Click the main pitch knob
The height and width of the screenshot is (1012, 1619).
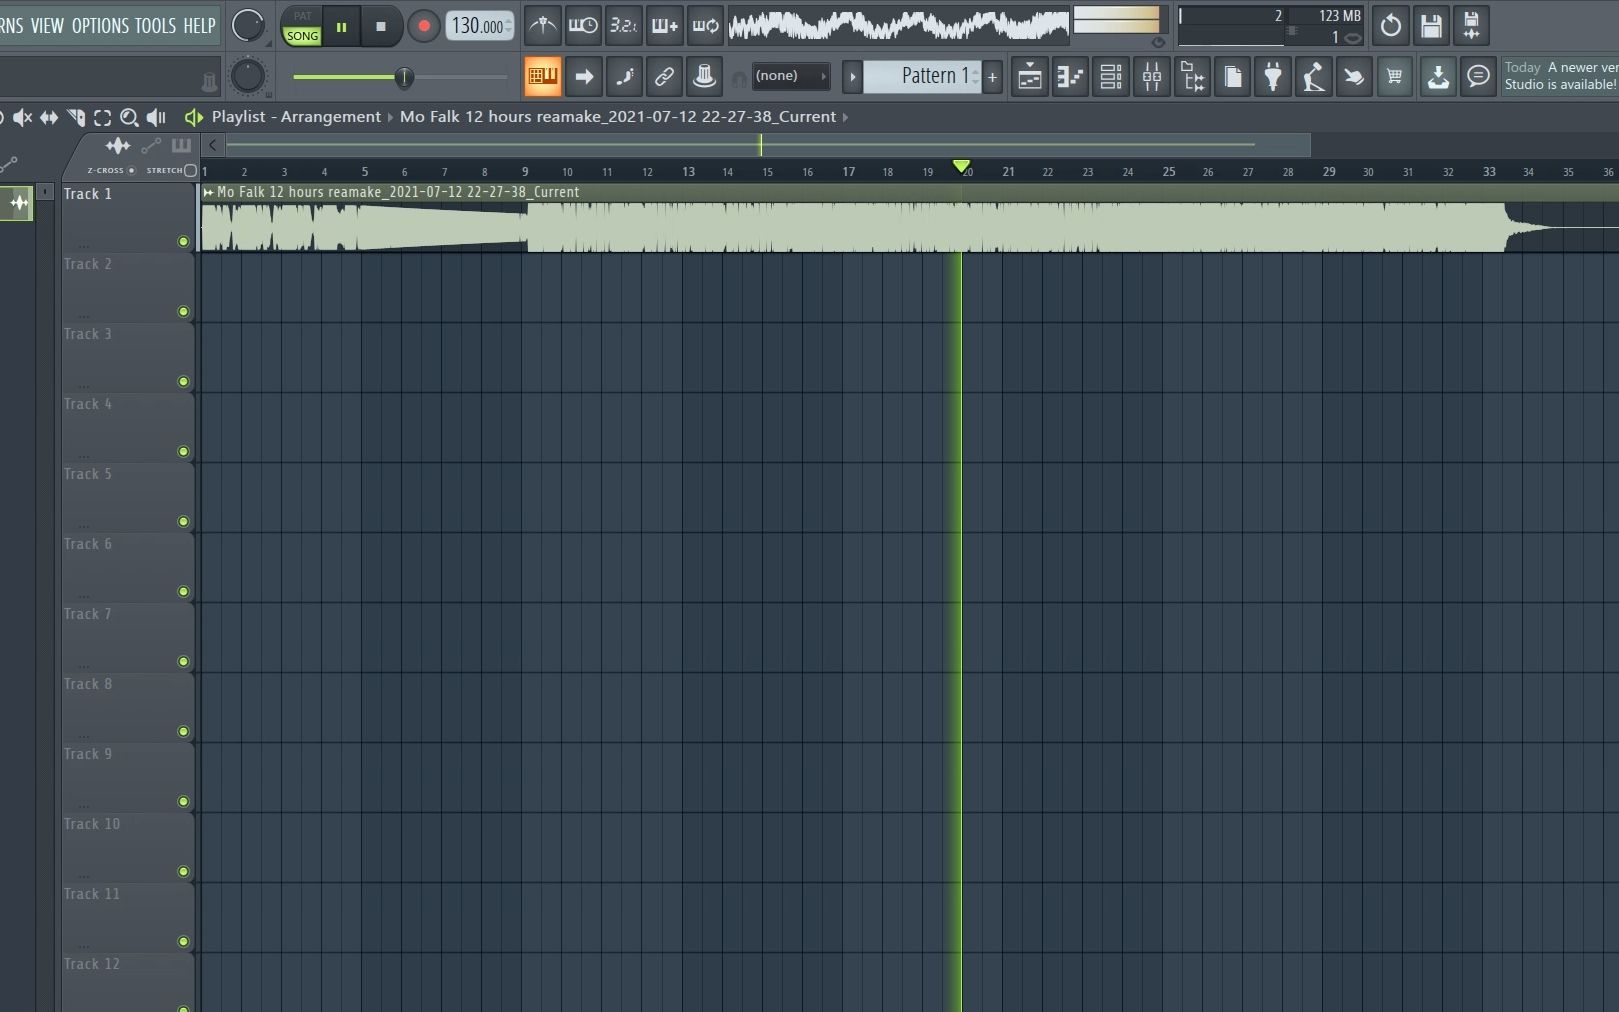[x=248, y=76]
